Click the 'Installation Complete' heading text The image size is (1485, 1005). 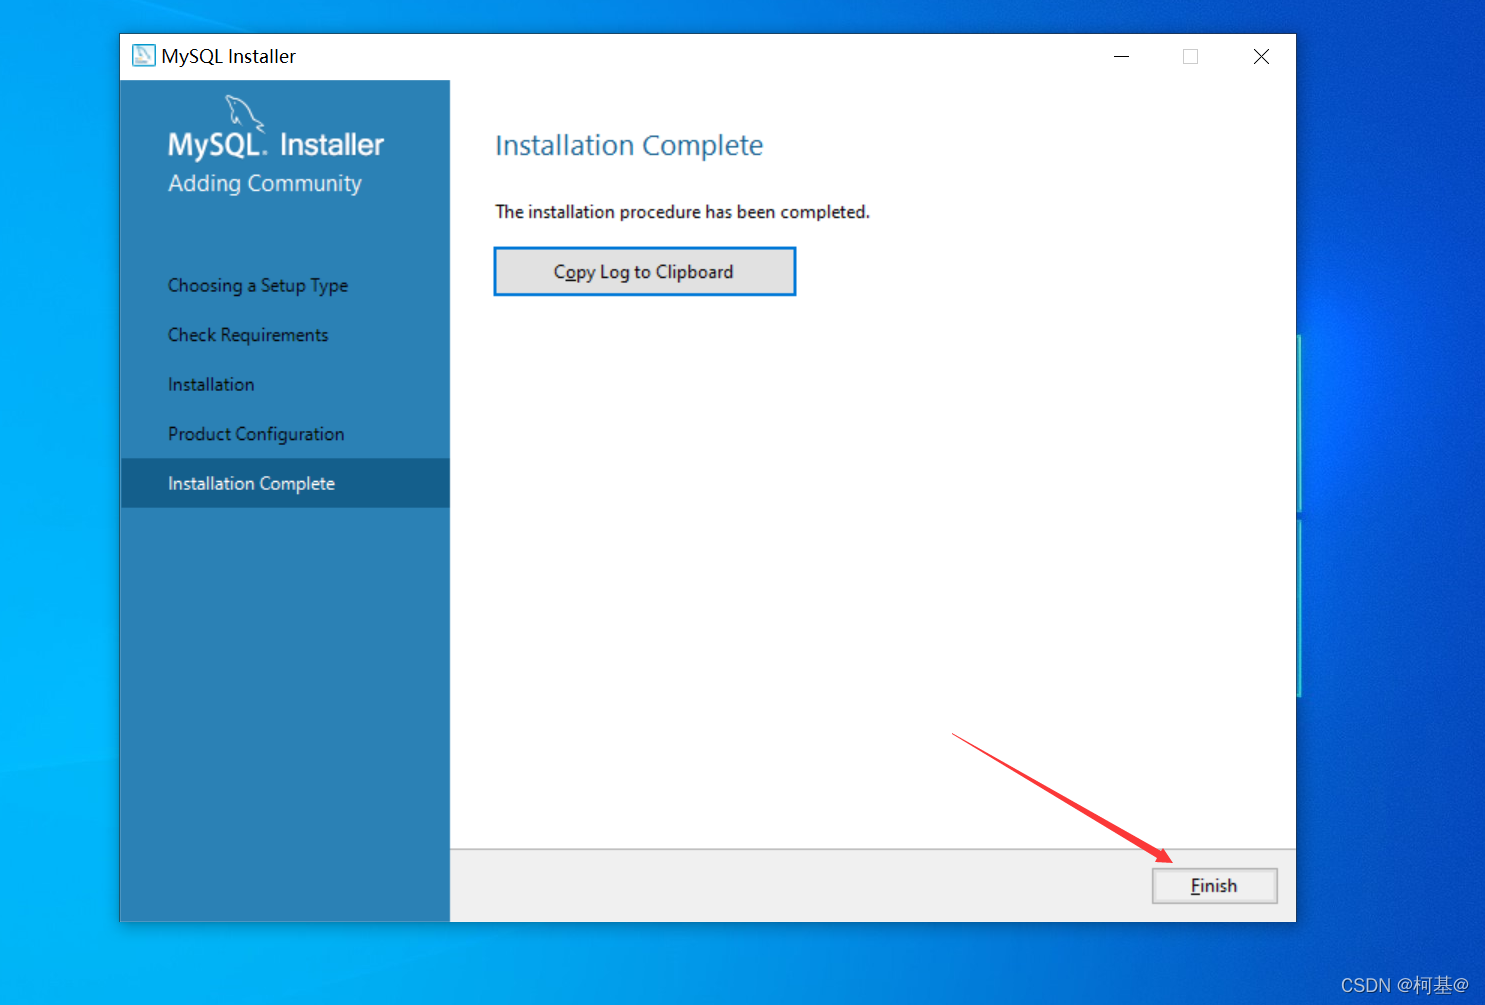(629, 146)
